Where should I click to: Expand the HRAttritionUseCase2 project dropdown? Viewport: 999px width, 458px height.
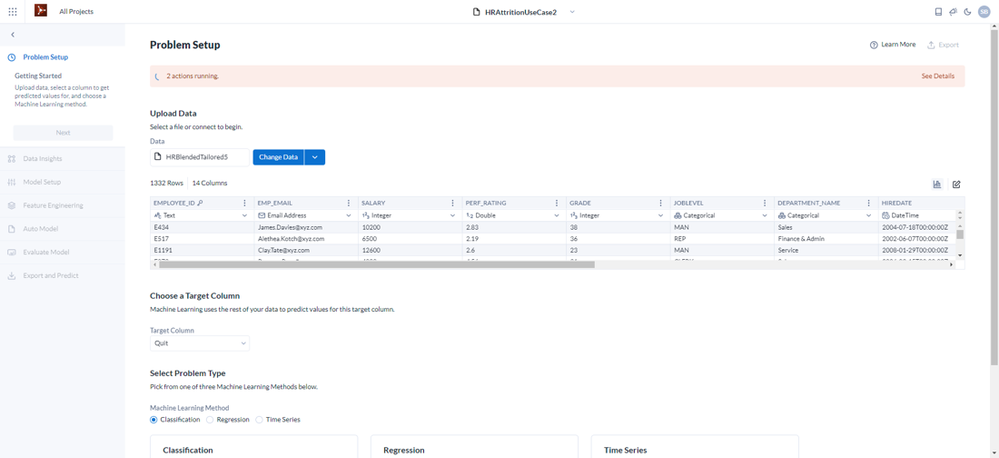572,12
